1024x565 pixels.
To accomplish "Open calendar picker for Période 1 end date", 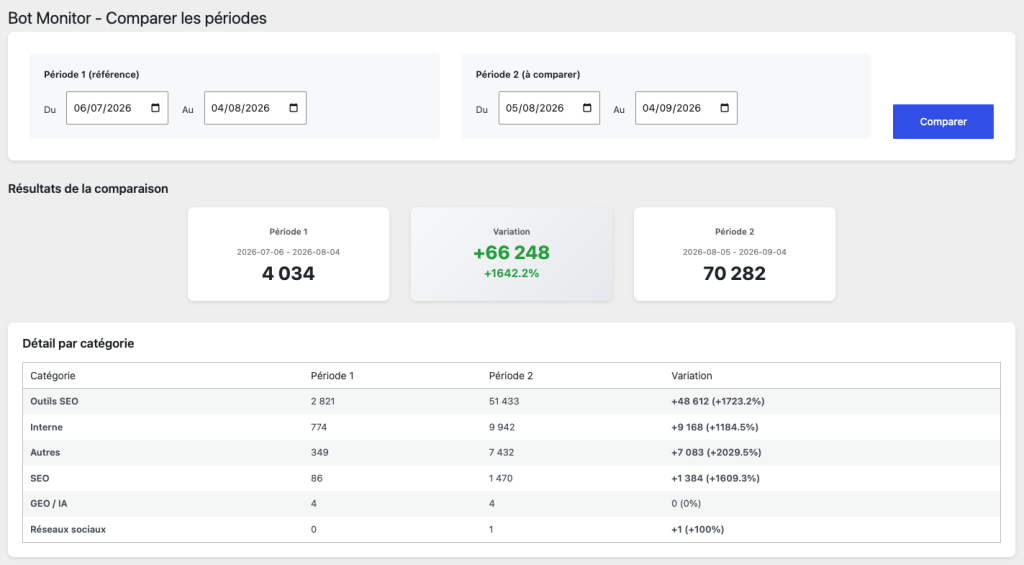I will tap(293, 108).
